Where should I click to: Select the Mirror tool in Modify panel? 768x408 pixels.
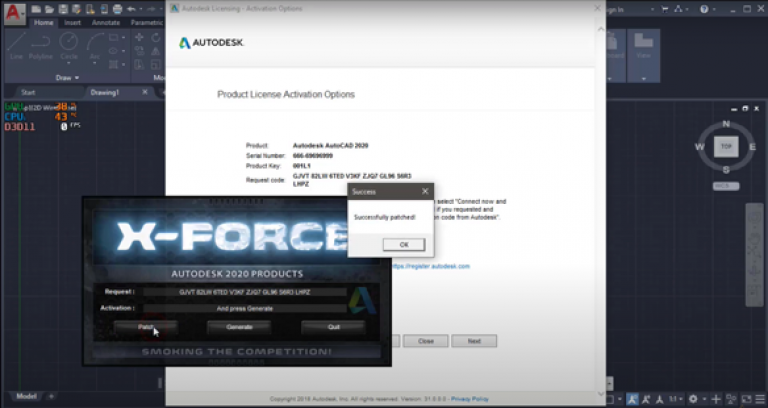pyautogui.click(x=156, y=51)
